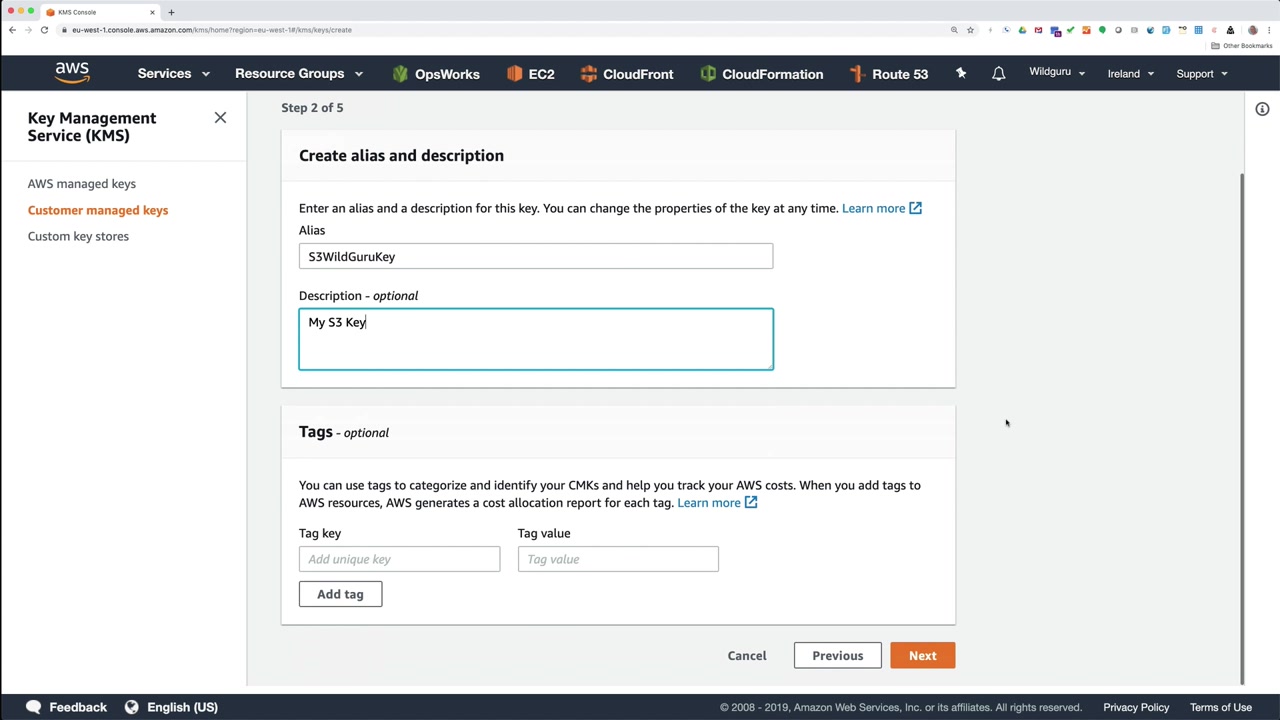
Task: Click the OpsWorks shortcut icon
Action: point(401,74)
